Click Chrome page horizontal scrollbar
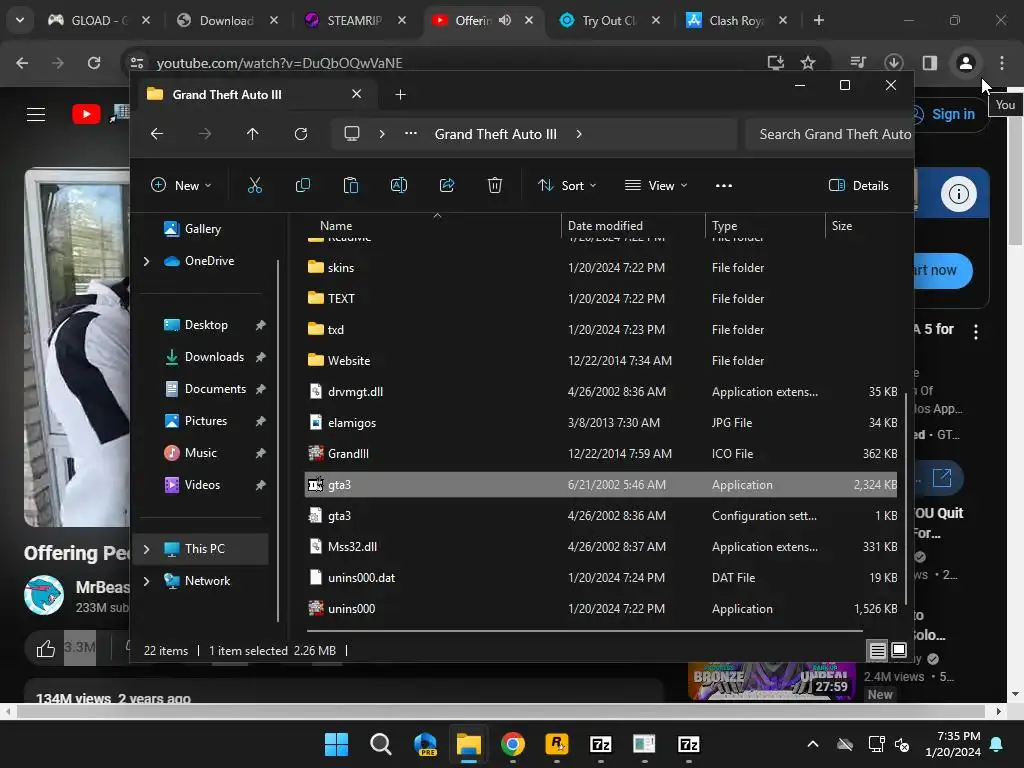 point(501,711)
